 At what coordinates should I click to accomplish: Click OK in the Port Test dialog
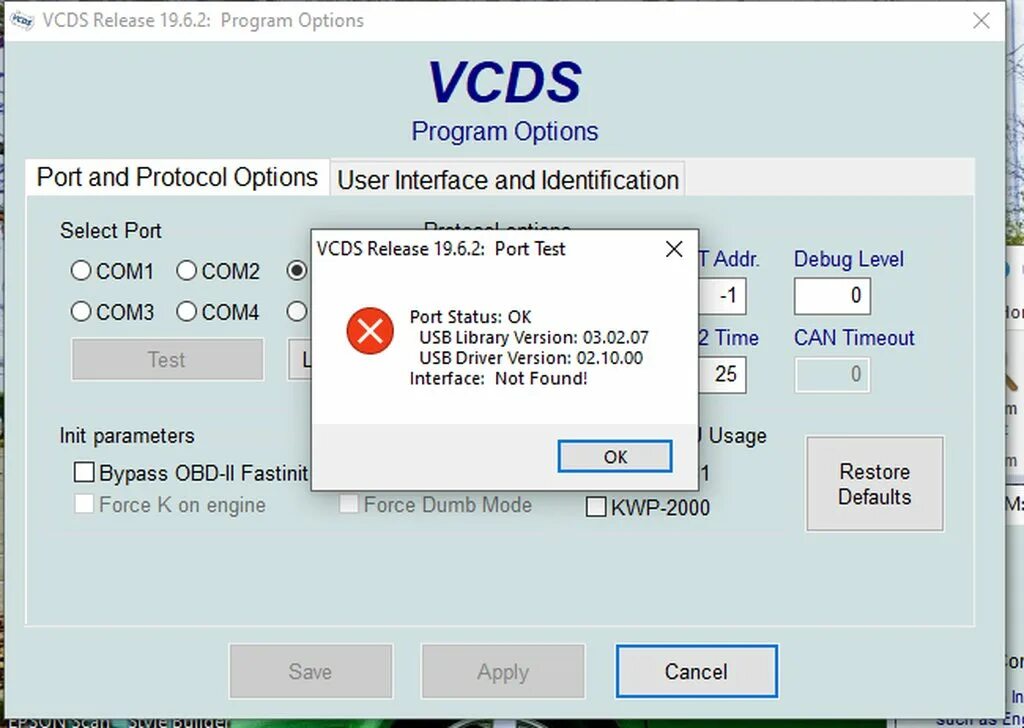pos(615,456)
